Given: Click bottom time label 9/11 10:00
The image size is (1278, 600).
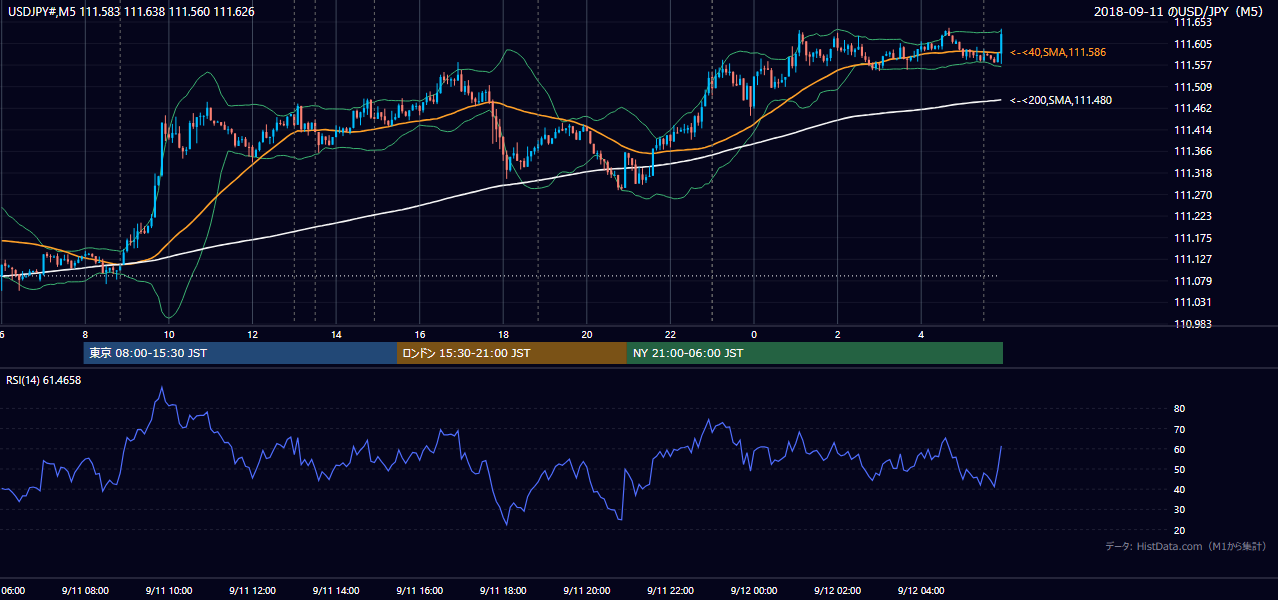Looking at the screenshot, I should click(x=169, y=591).
